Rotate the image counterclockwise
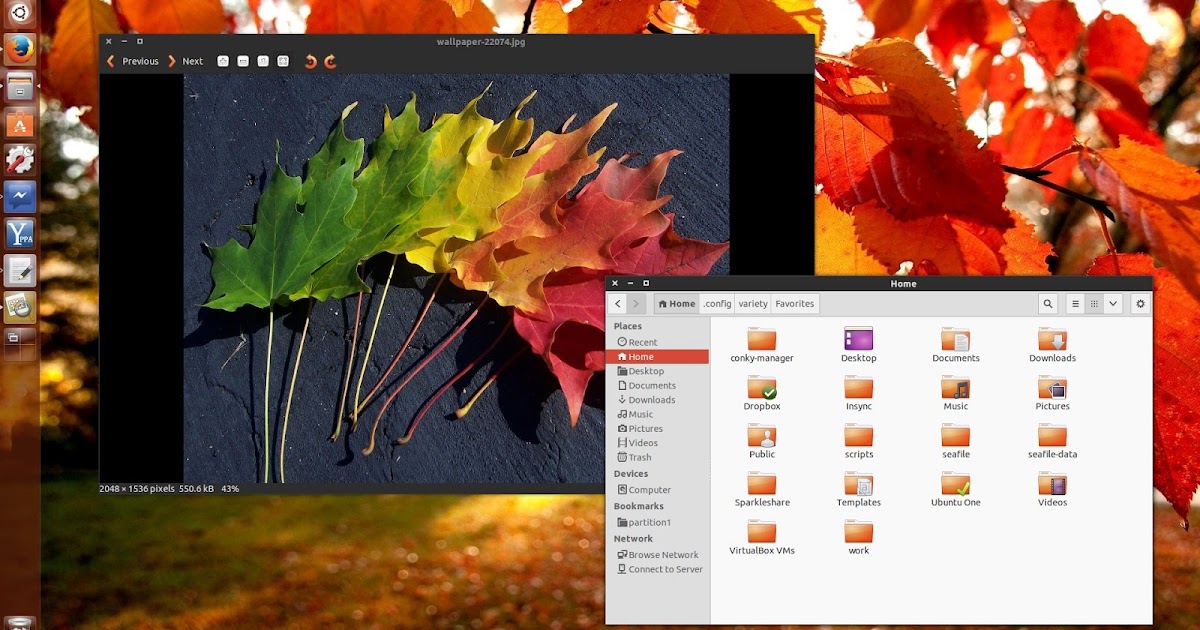 tap(311, 61)
